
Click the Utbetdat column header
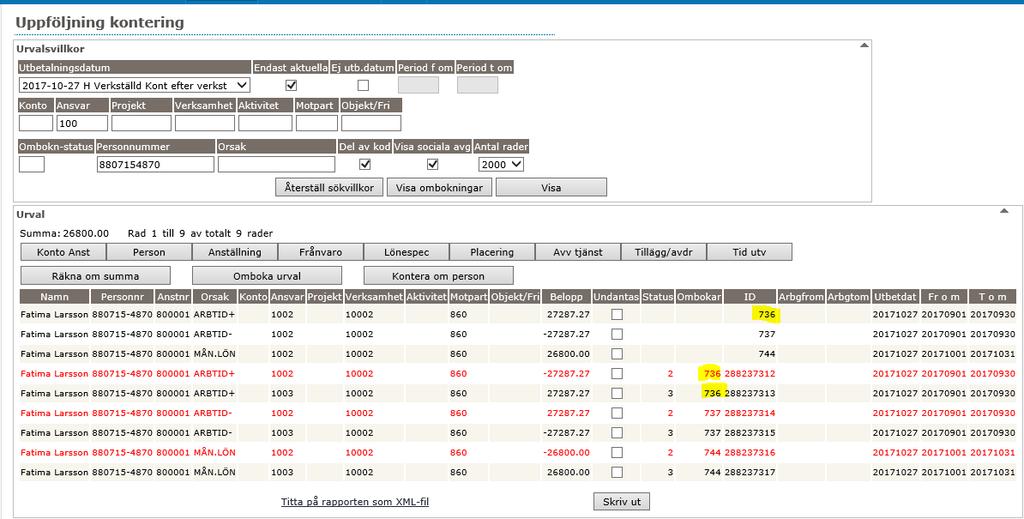(895, 296)
